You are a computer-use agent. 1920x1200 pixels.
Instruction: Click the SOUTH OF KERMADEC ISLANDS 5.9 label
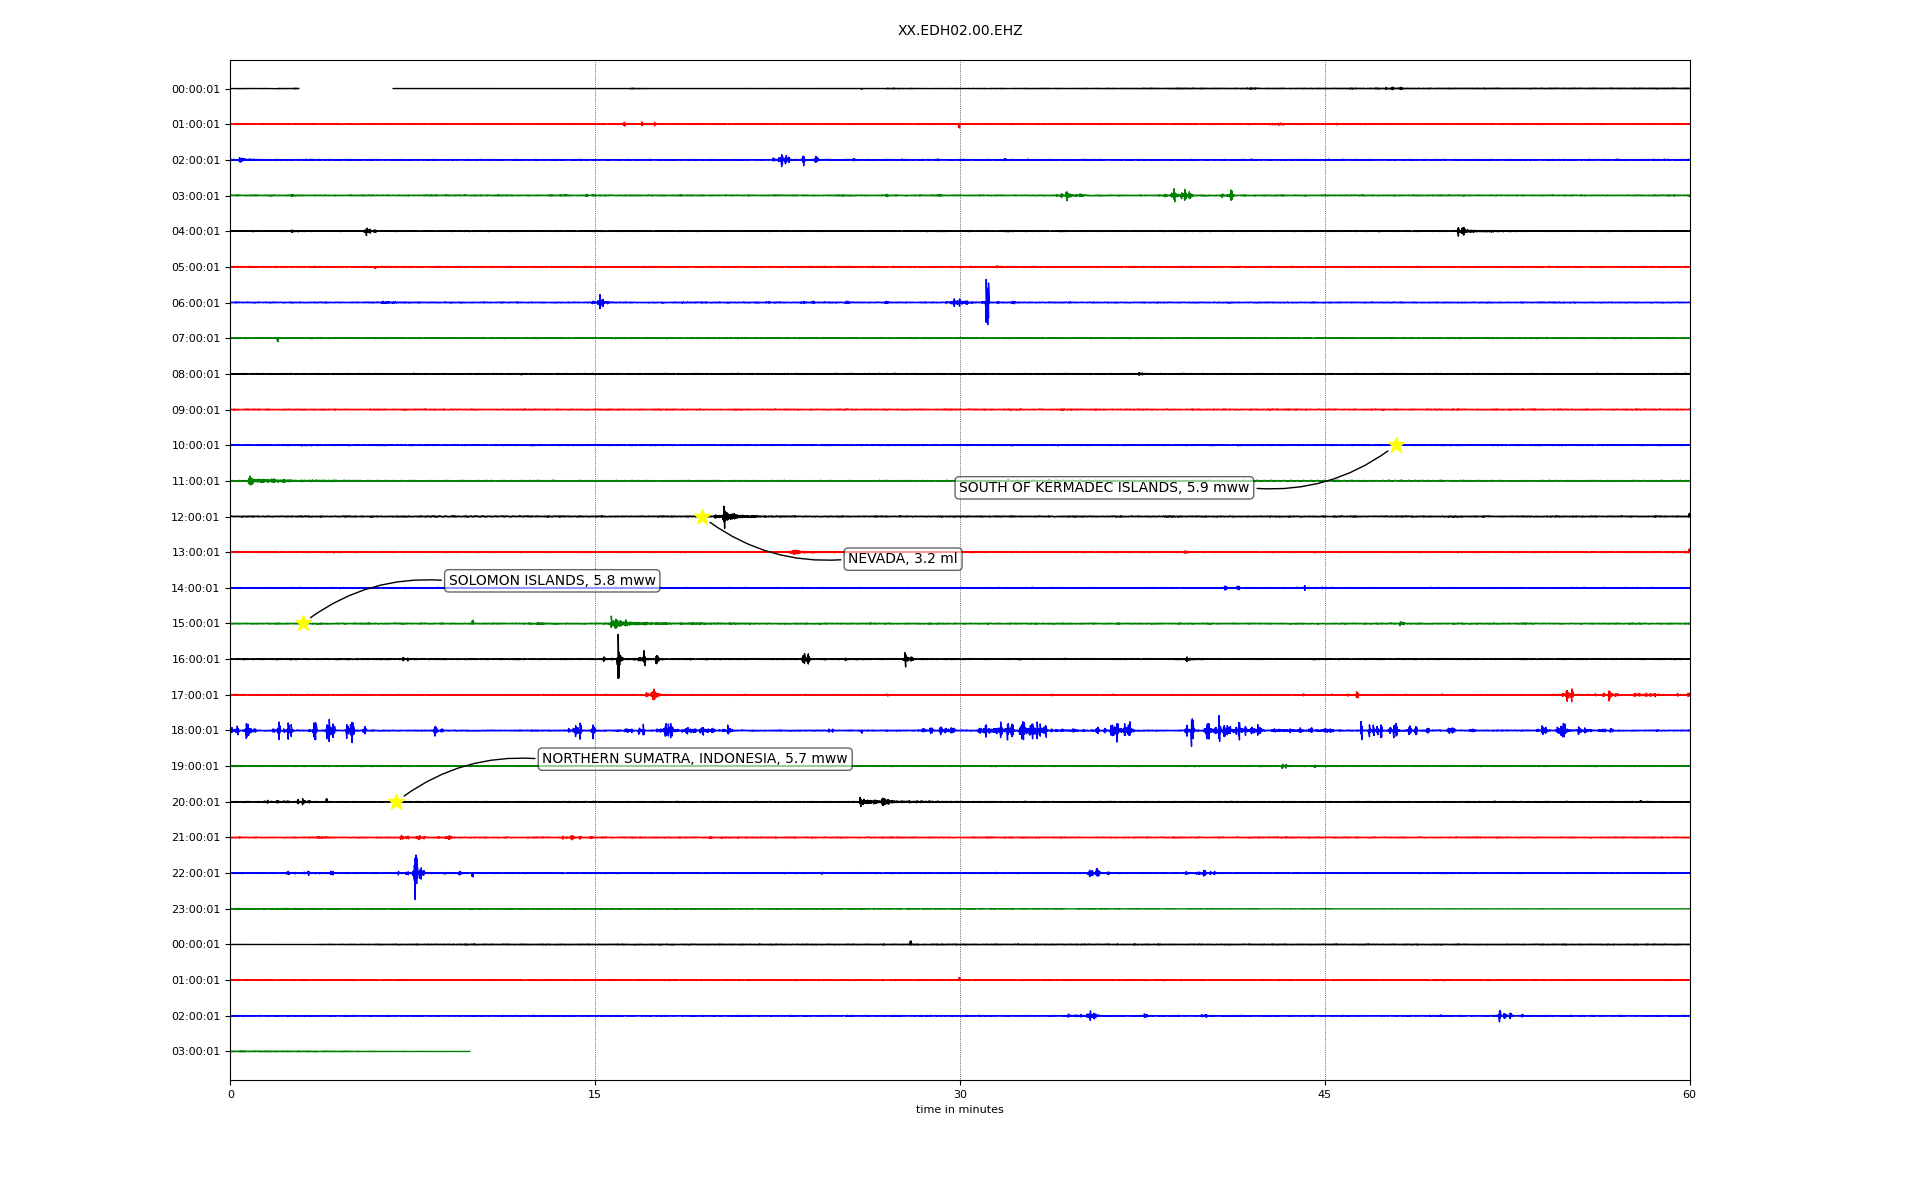(x=1103, y=488)
